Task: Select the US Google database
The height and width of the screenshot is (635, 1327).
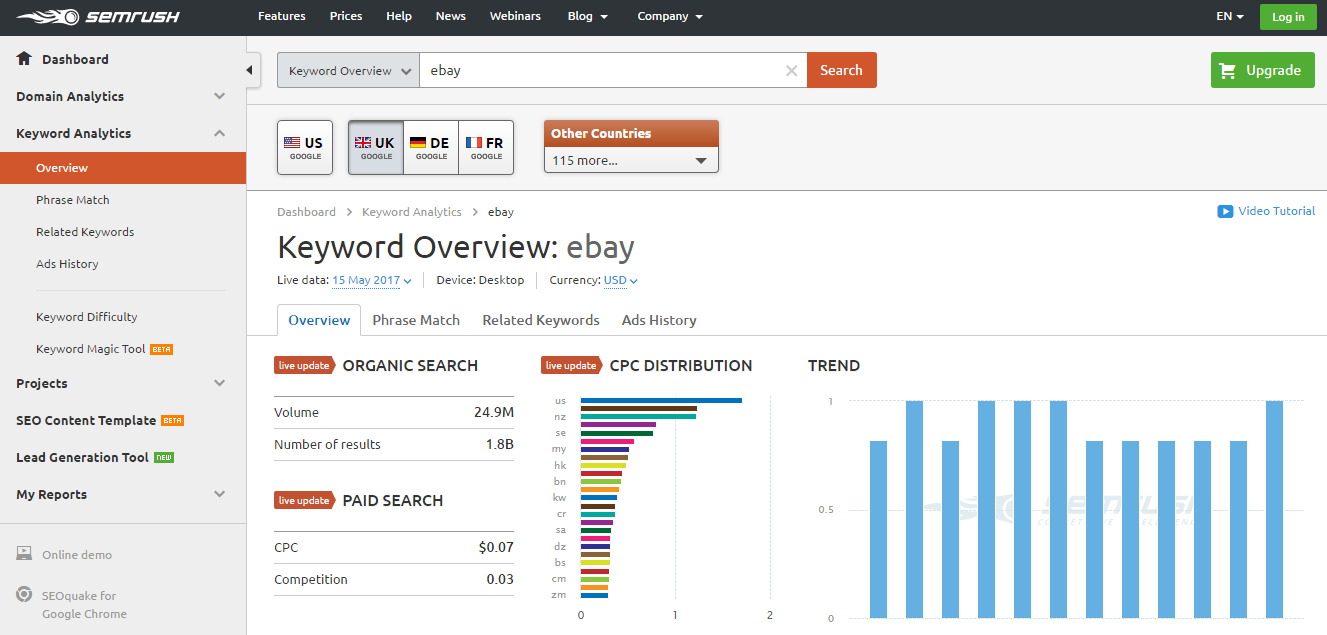Action: click(x=304, y=148)
